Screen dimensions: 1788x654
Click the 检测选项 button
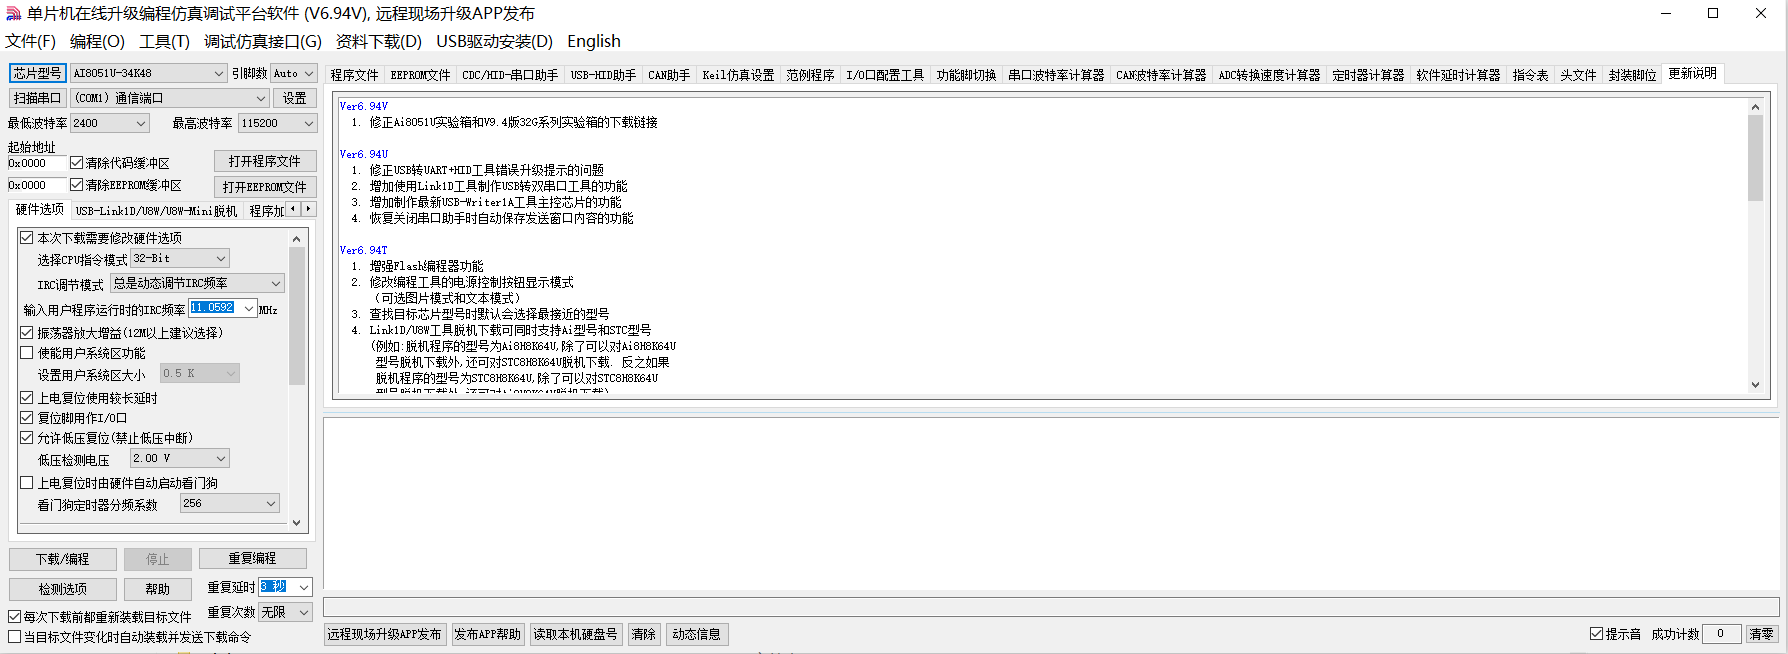pyautogui.click(x=63, y=589)
